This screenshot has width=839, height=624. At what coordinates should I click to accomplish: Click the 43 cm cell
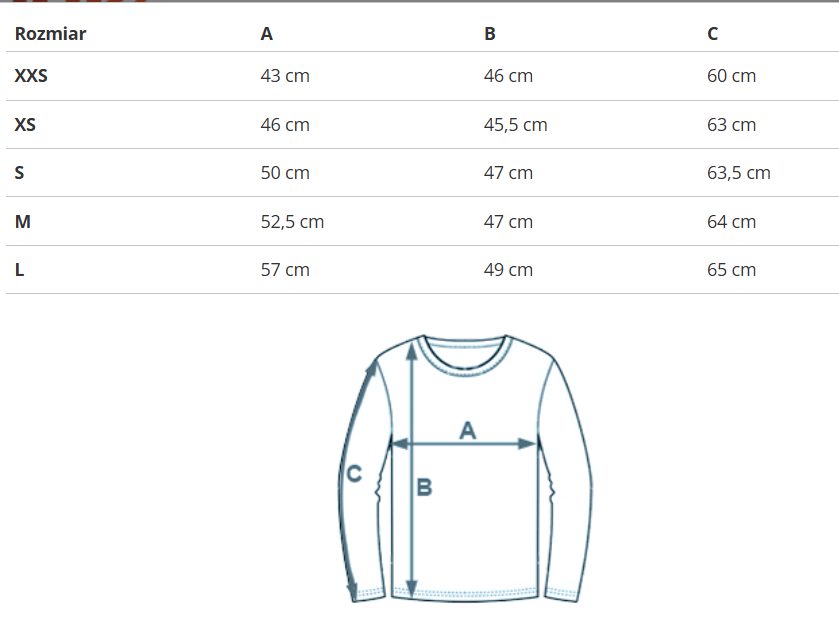pyautogui.click(x=285, y=76)
